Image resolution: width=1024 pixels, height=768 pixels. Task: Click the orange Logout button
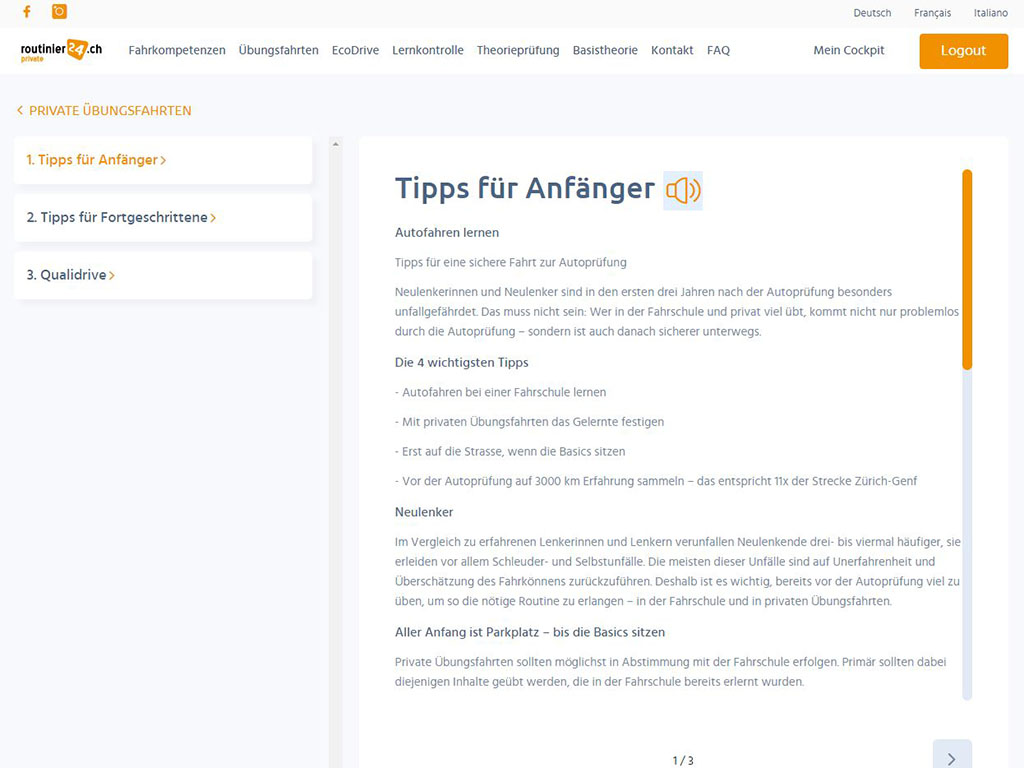tap(963, 51)
